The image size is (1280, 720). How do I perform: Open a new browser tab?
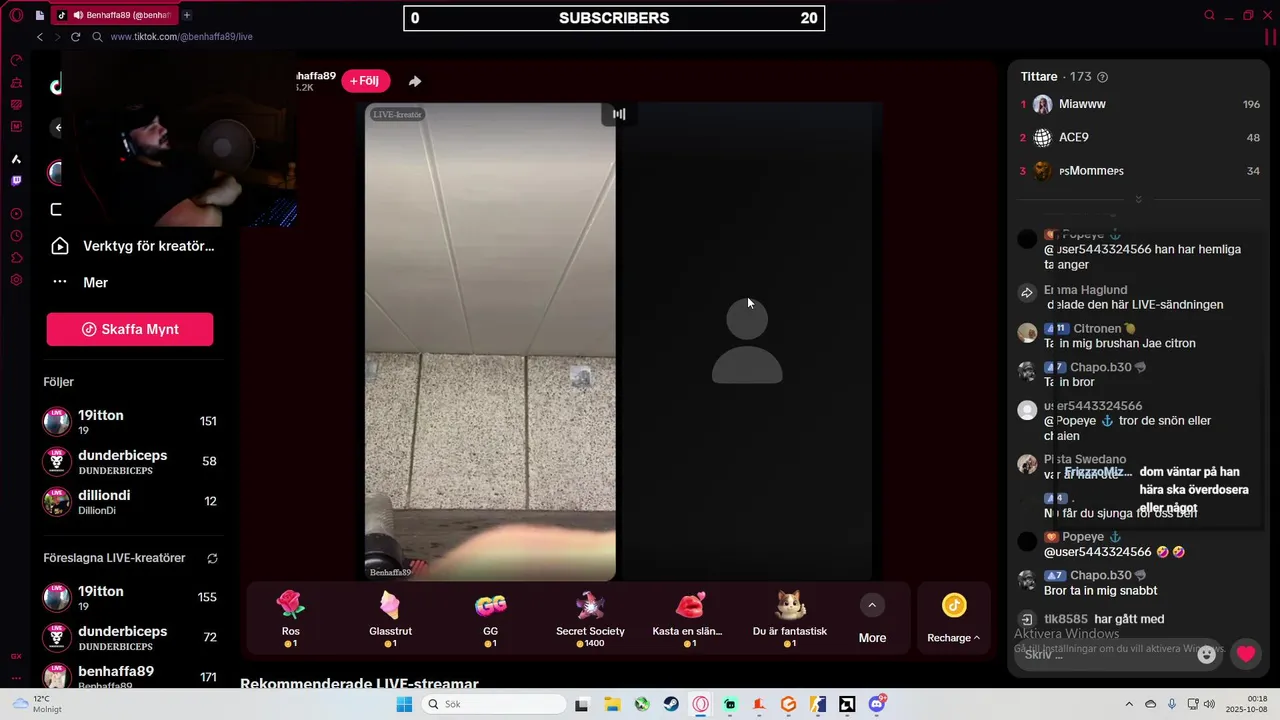[x=187, y=15]
